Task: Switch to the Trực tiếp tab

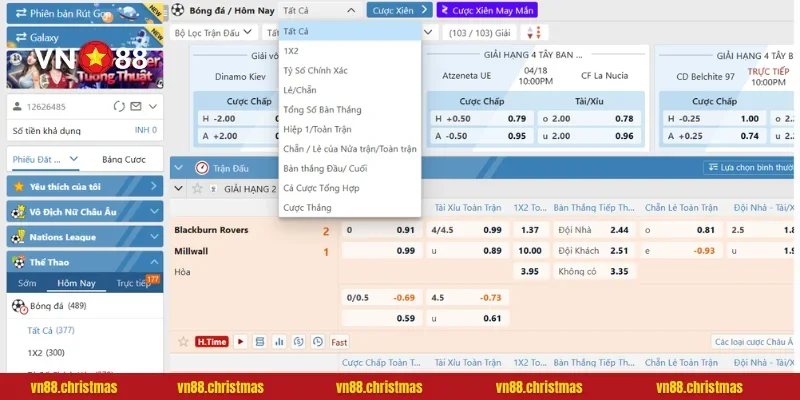Action: pos(132,283)
